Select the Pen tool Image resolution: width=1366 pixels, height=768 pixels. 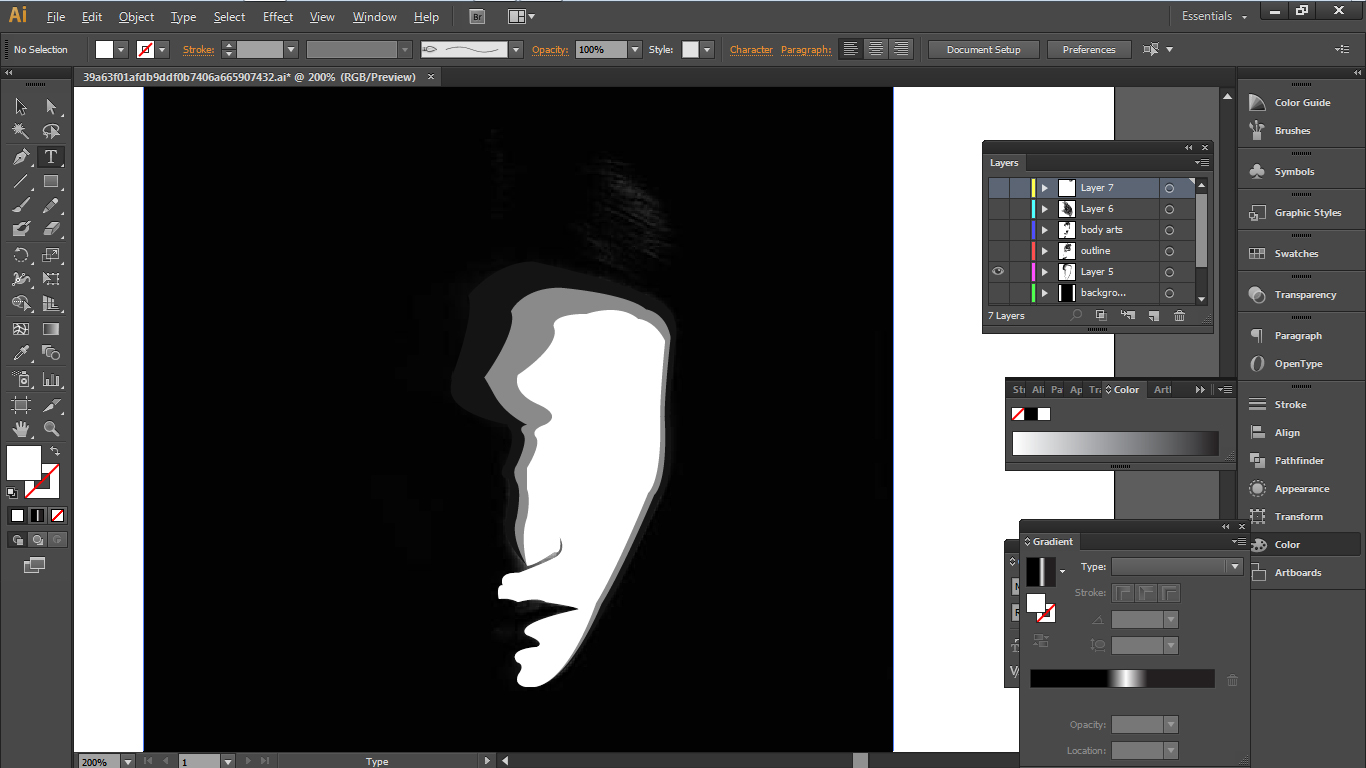(21, 157)
